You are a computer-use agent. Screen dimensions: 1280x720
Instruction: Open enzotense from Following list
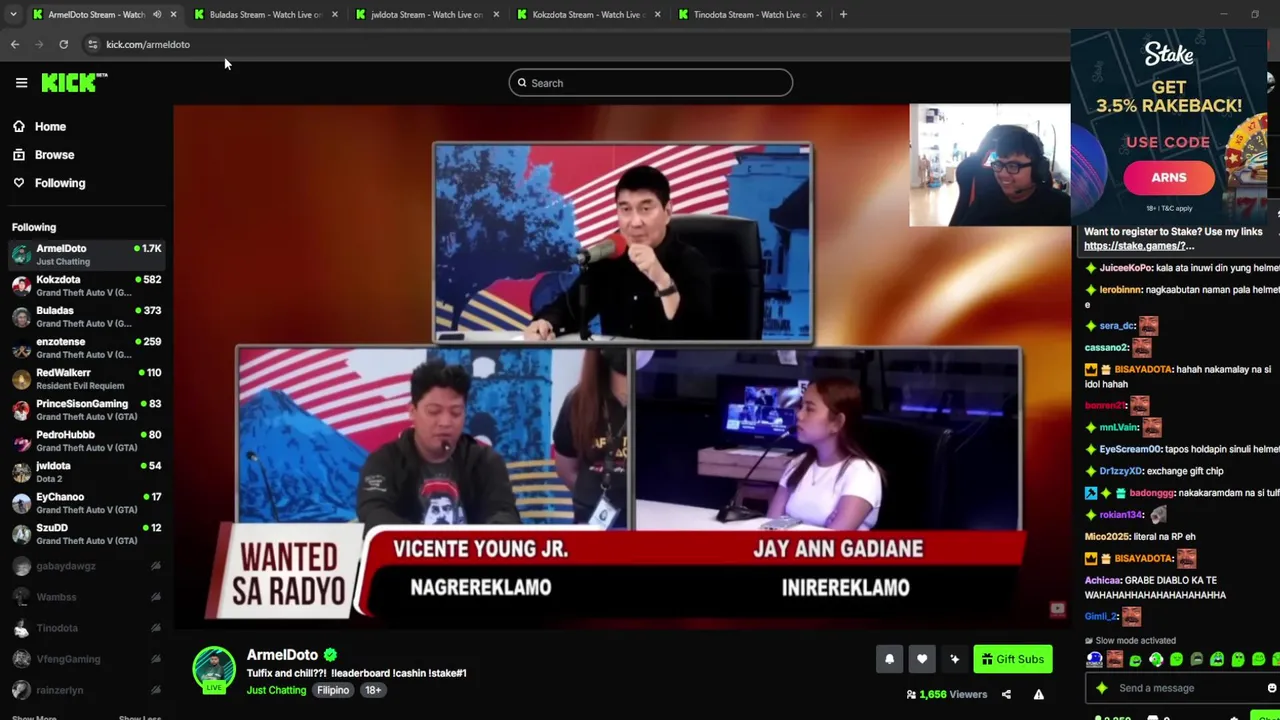[x=86, y=348]
